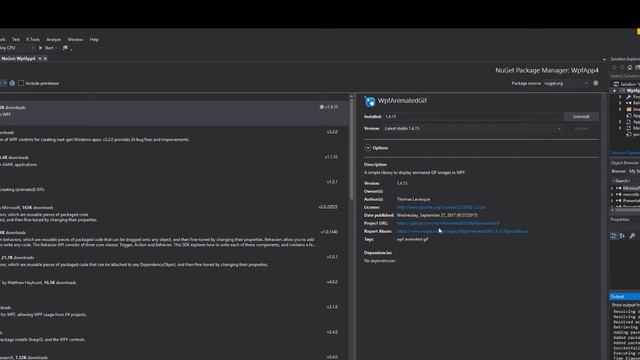Image resolution: width=640 pixels, height=360 pixels.
Task: Click the Property Pages wrench icon
Action: (632, 236)
